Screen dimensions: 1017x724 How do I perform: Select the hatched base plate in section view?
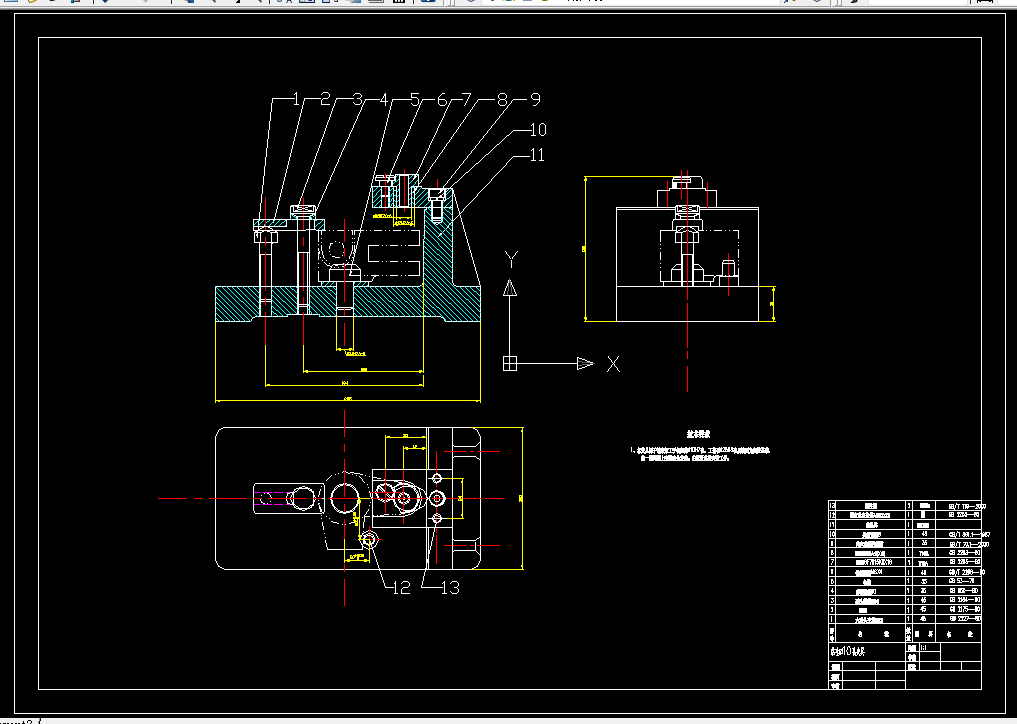coord(348,303)
